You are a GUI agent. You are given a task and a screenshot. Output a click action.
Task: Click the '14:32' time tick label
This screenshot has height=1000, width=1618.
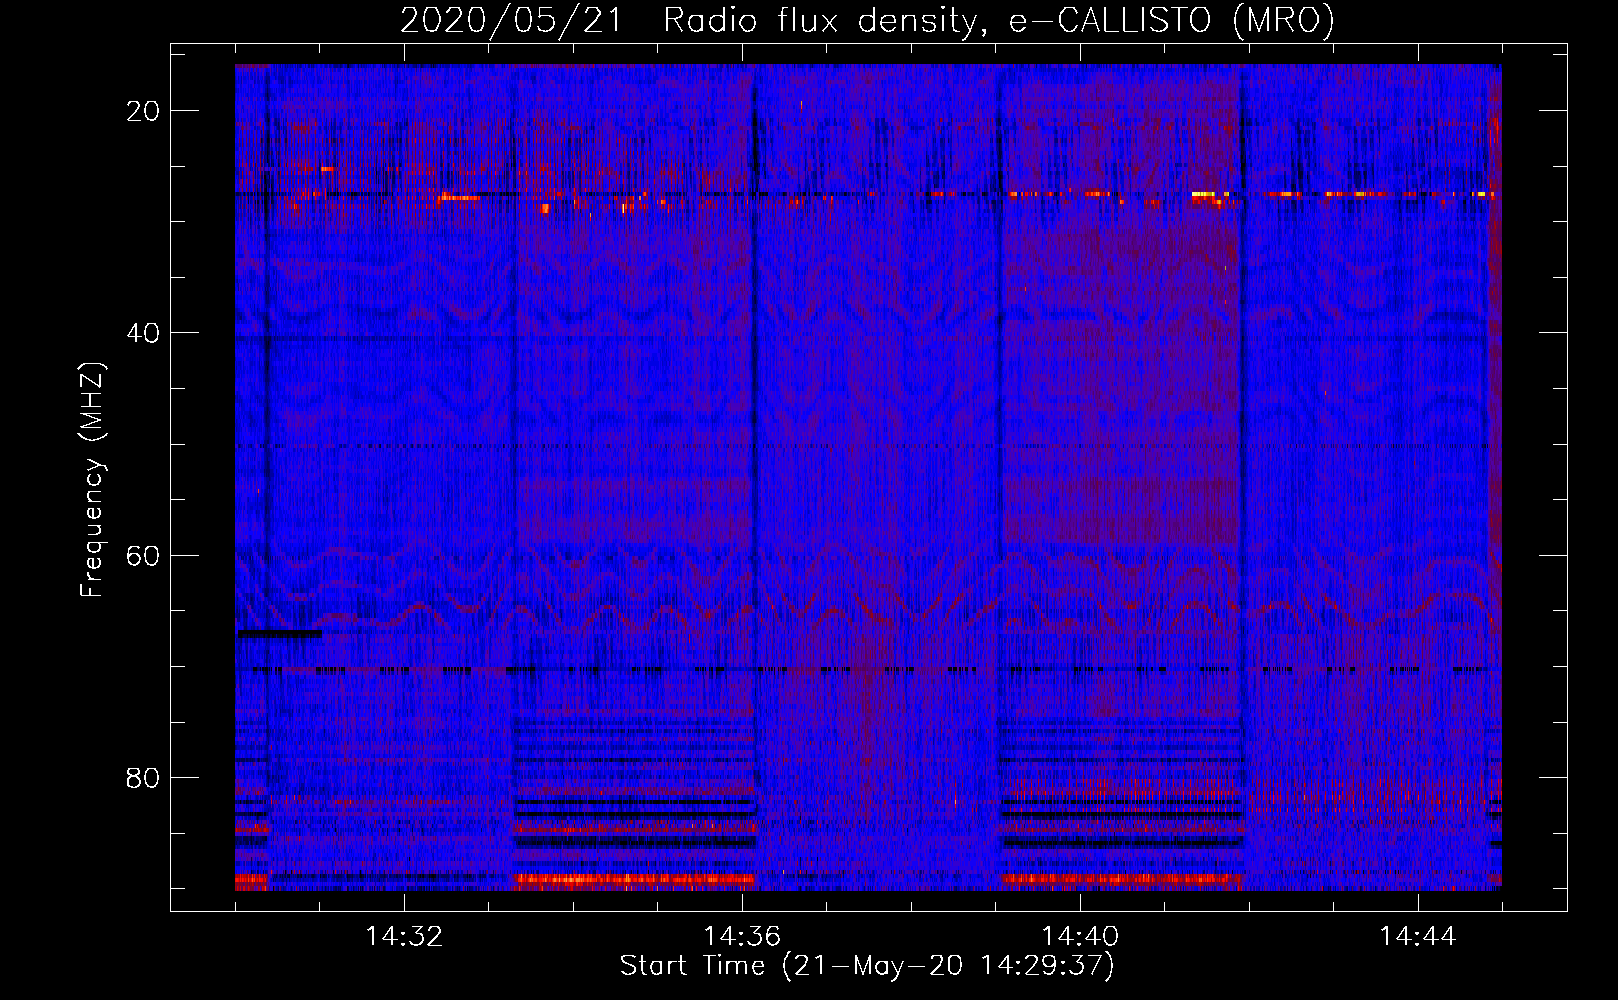click(x=404, y=937)
